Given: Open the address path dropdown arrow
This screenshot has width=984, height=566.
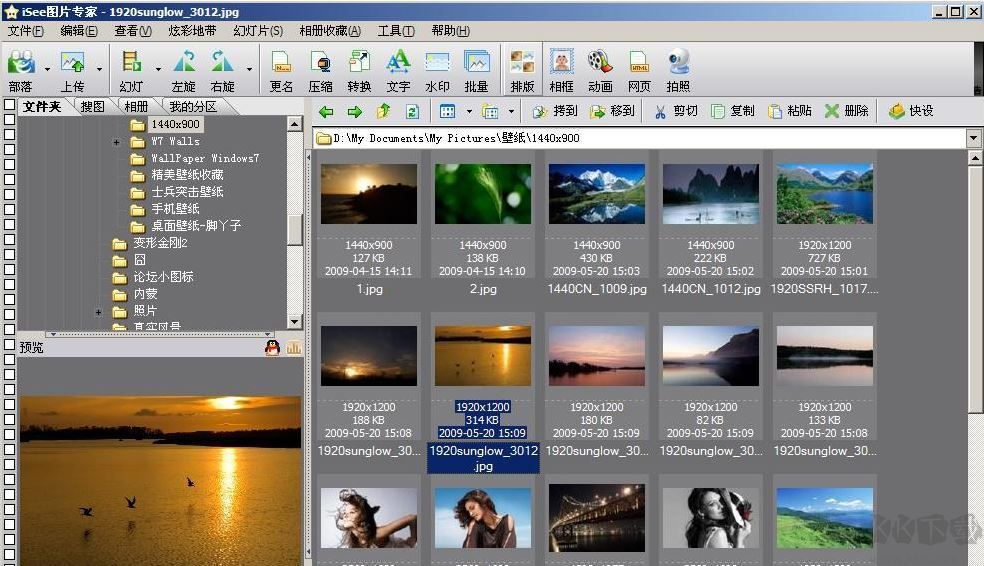Looking at the screenshot, I should click(974, 138).
